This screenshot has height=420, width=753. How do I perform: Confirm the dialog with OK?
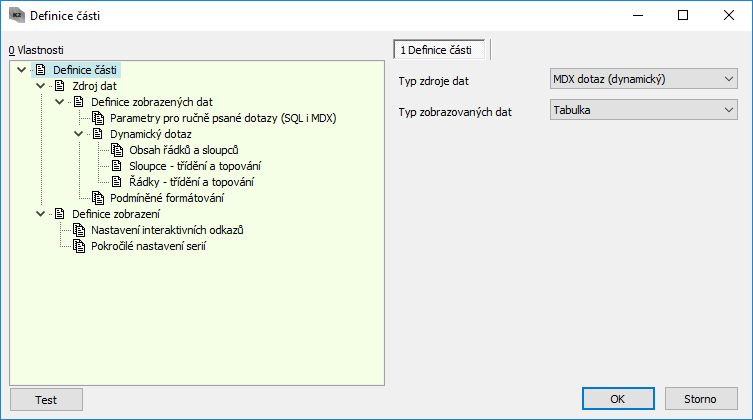click(618, 399)
